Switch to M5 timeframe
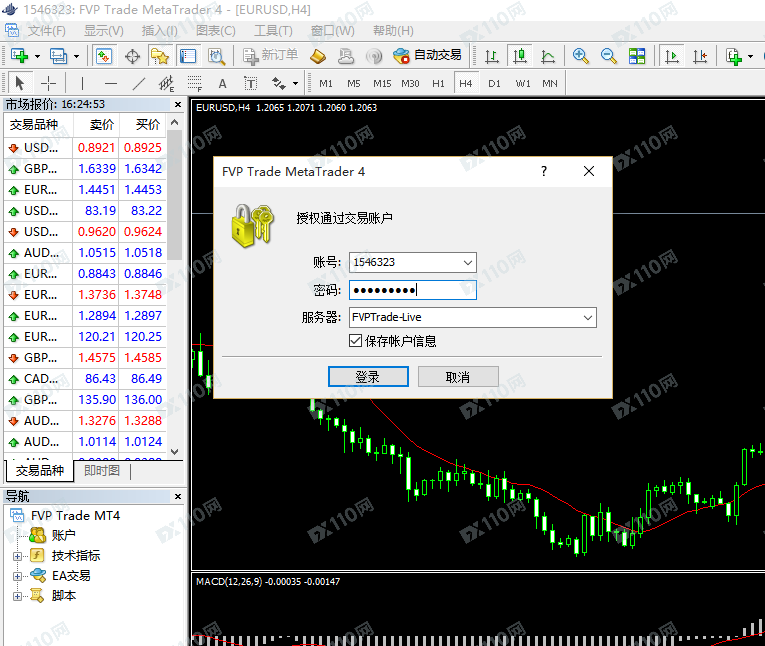The image size is (765, 646). (x=354, y=83)
